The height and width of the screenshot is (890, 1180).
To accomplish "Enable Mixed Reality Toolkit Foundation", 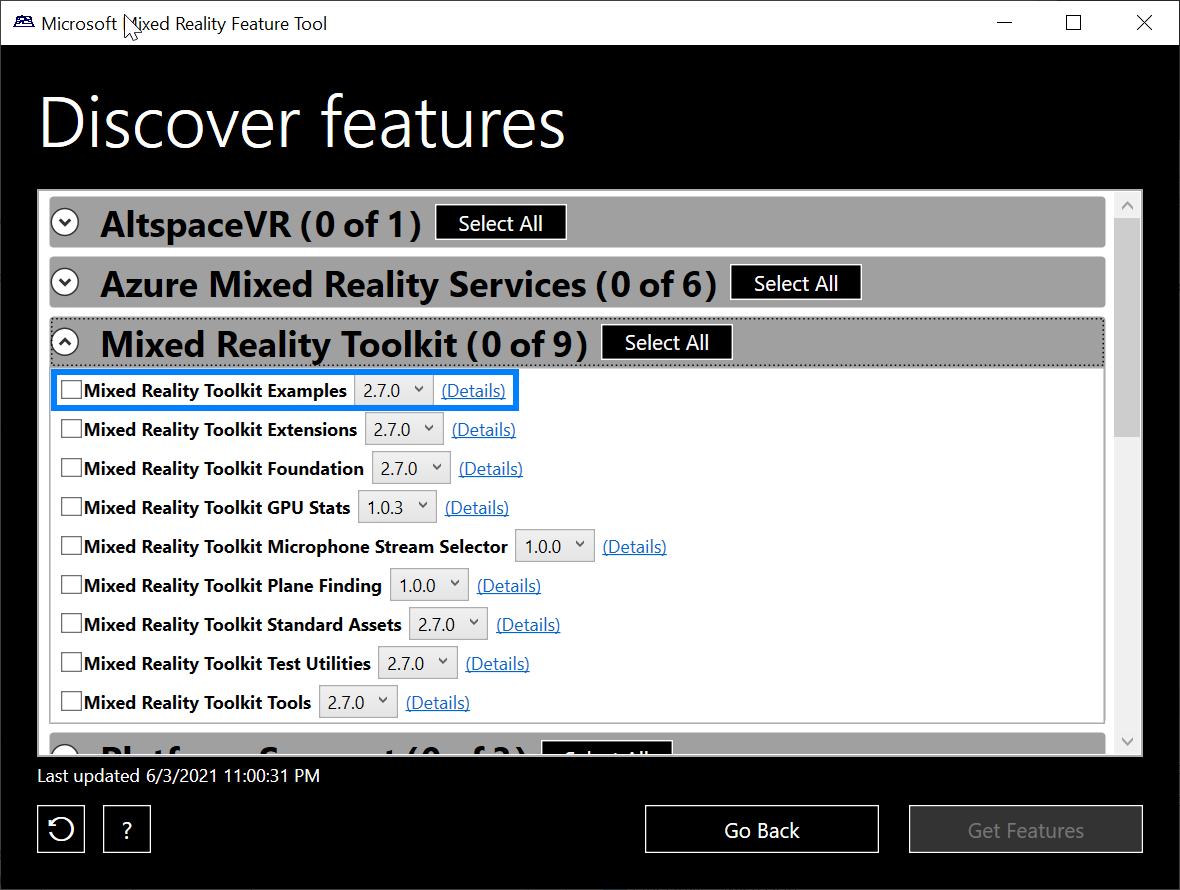I will point(71,467).
